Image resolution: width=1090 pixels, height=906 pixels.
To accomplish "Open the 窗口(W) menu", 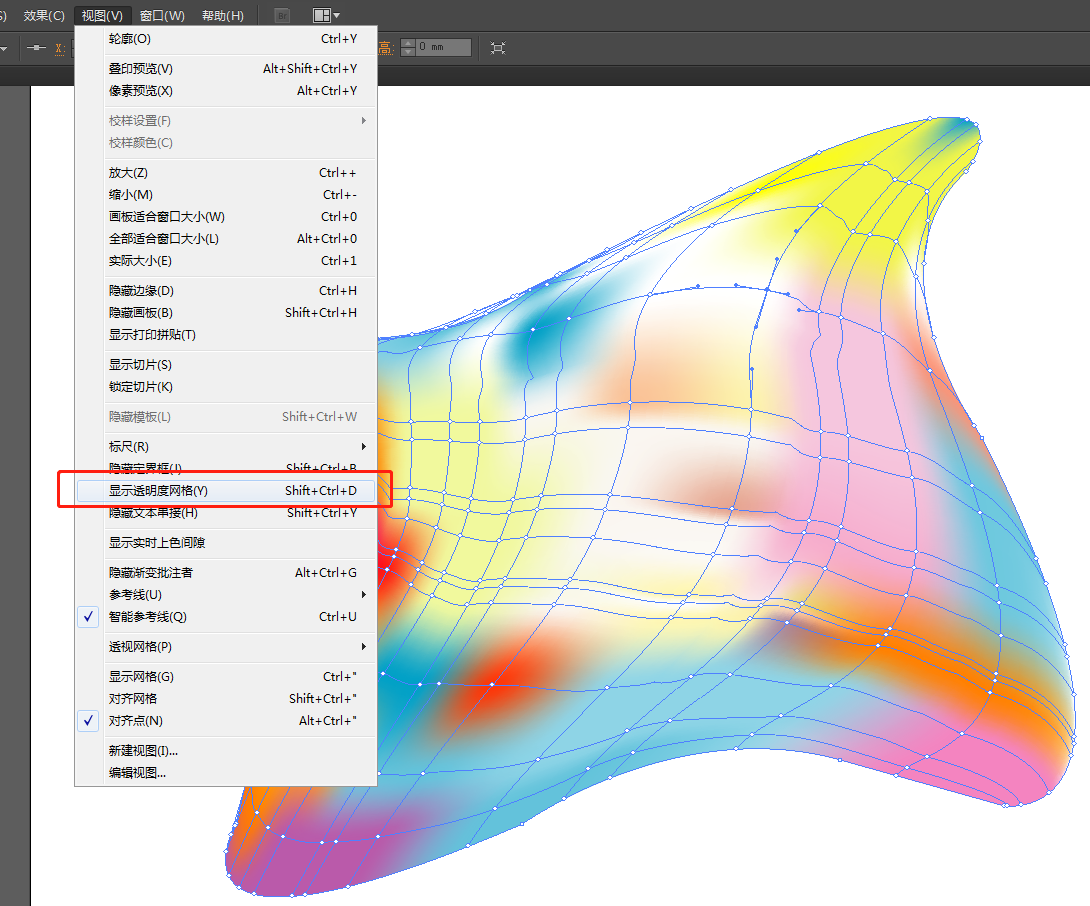I will [162, 15].
